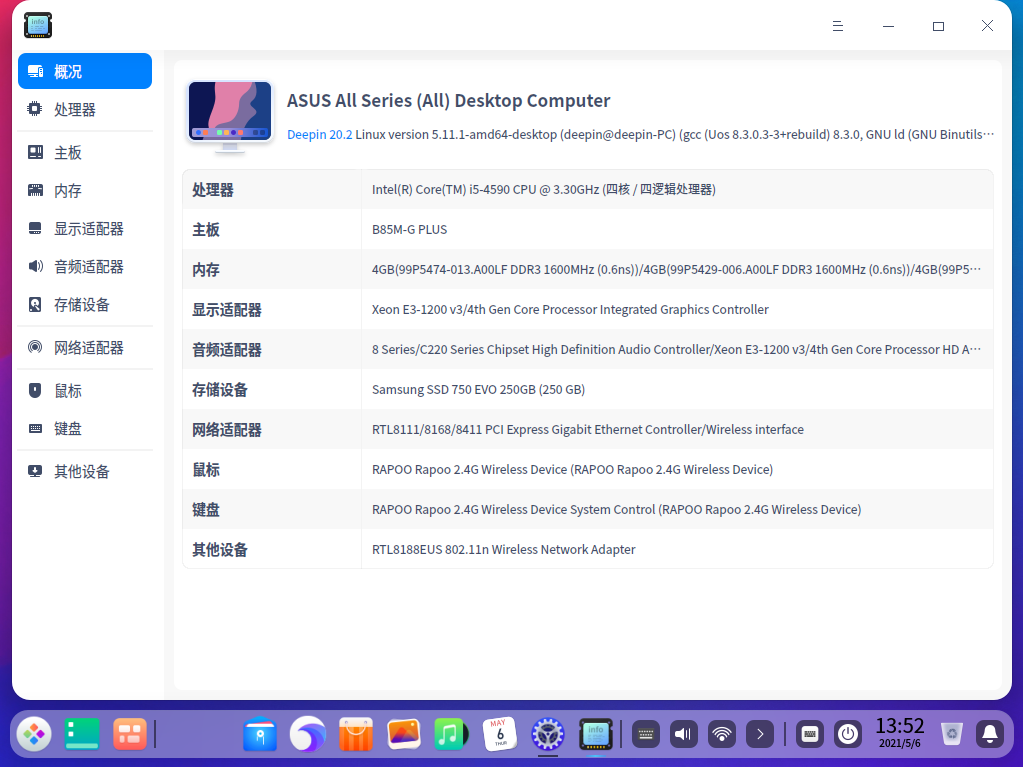Click the 存储设备 storage sidebar icon
This screenshot has width=1023, height=767.
point(35,305)
